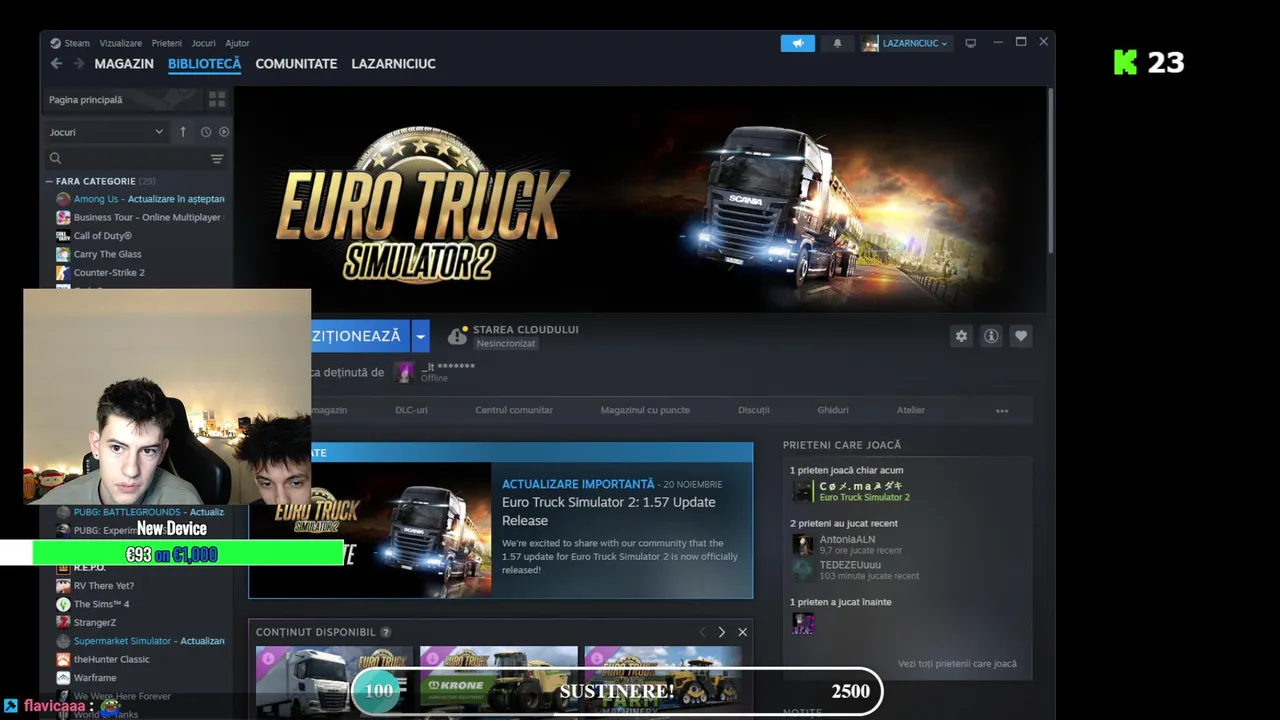Add Euro Truck Simulator 2 to favorites heart
Screen dimensions: 1280x720
point(1021,336)
